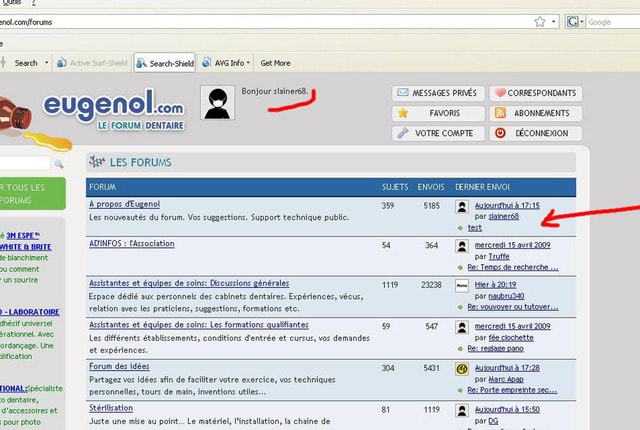Click the Déconnexion button
This screenshot has width=640, height=430.
[536, 133]
